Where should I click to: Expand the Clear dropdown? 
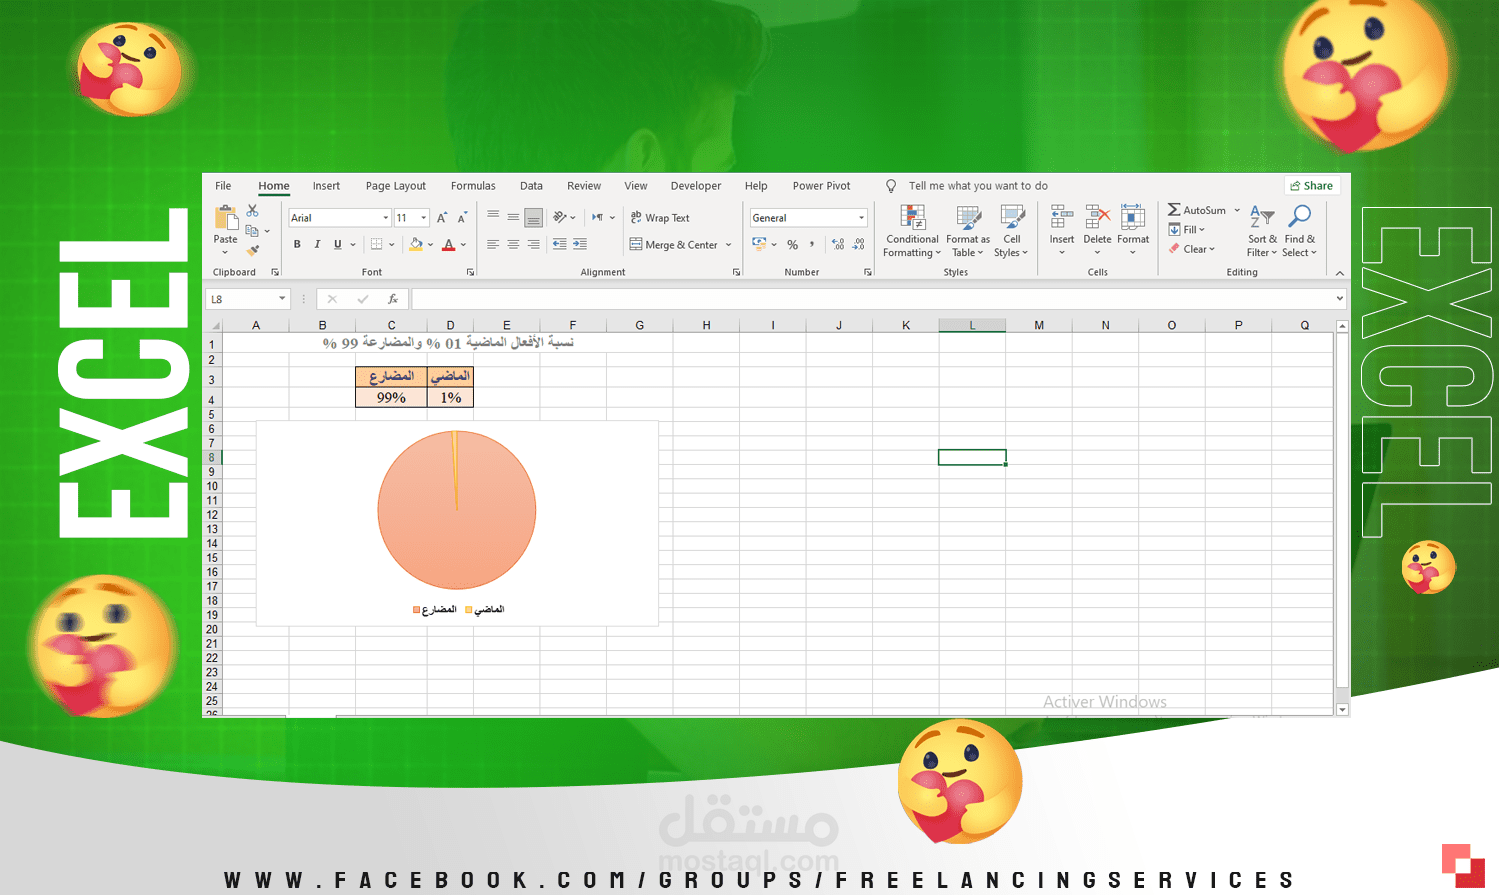[1212, 249]
